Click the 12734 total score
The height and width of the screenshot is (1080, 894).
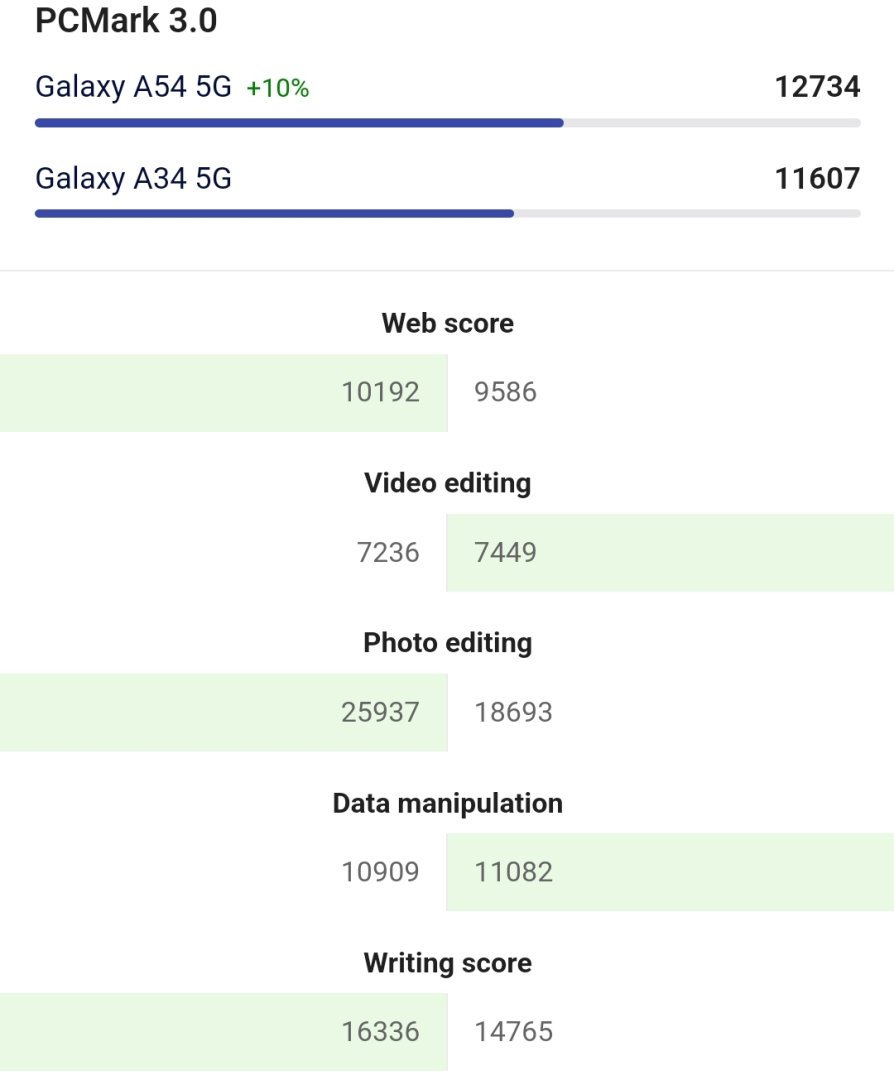click(818, 87)
